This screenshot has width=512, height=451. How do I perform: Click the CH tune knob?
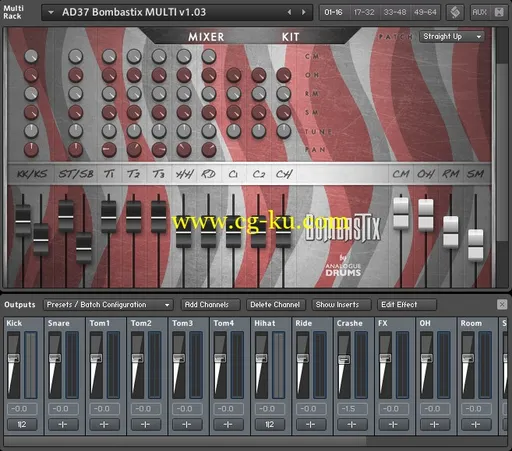[284, 131]
